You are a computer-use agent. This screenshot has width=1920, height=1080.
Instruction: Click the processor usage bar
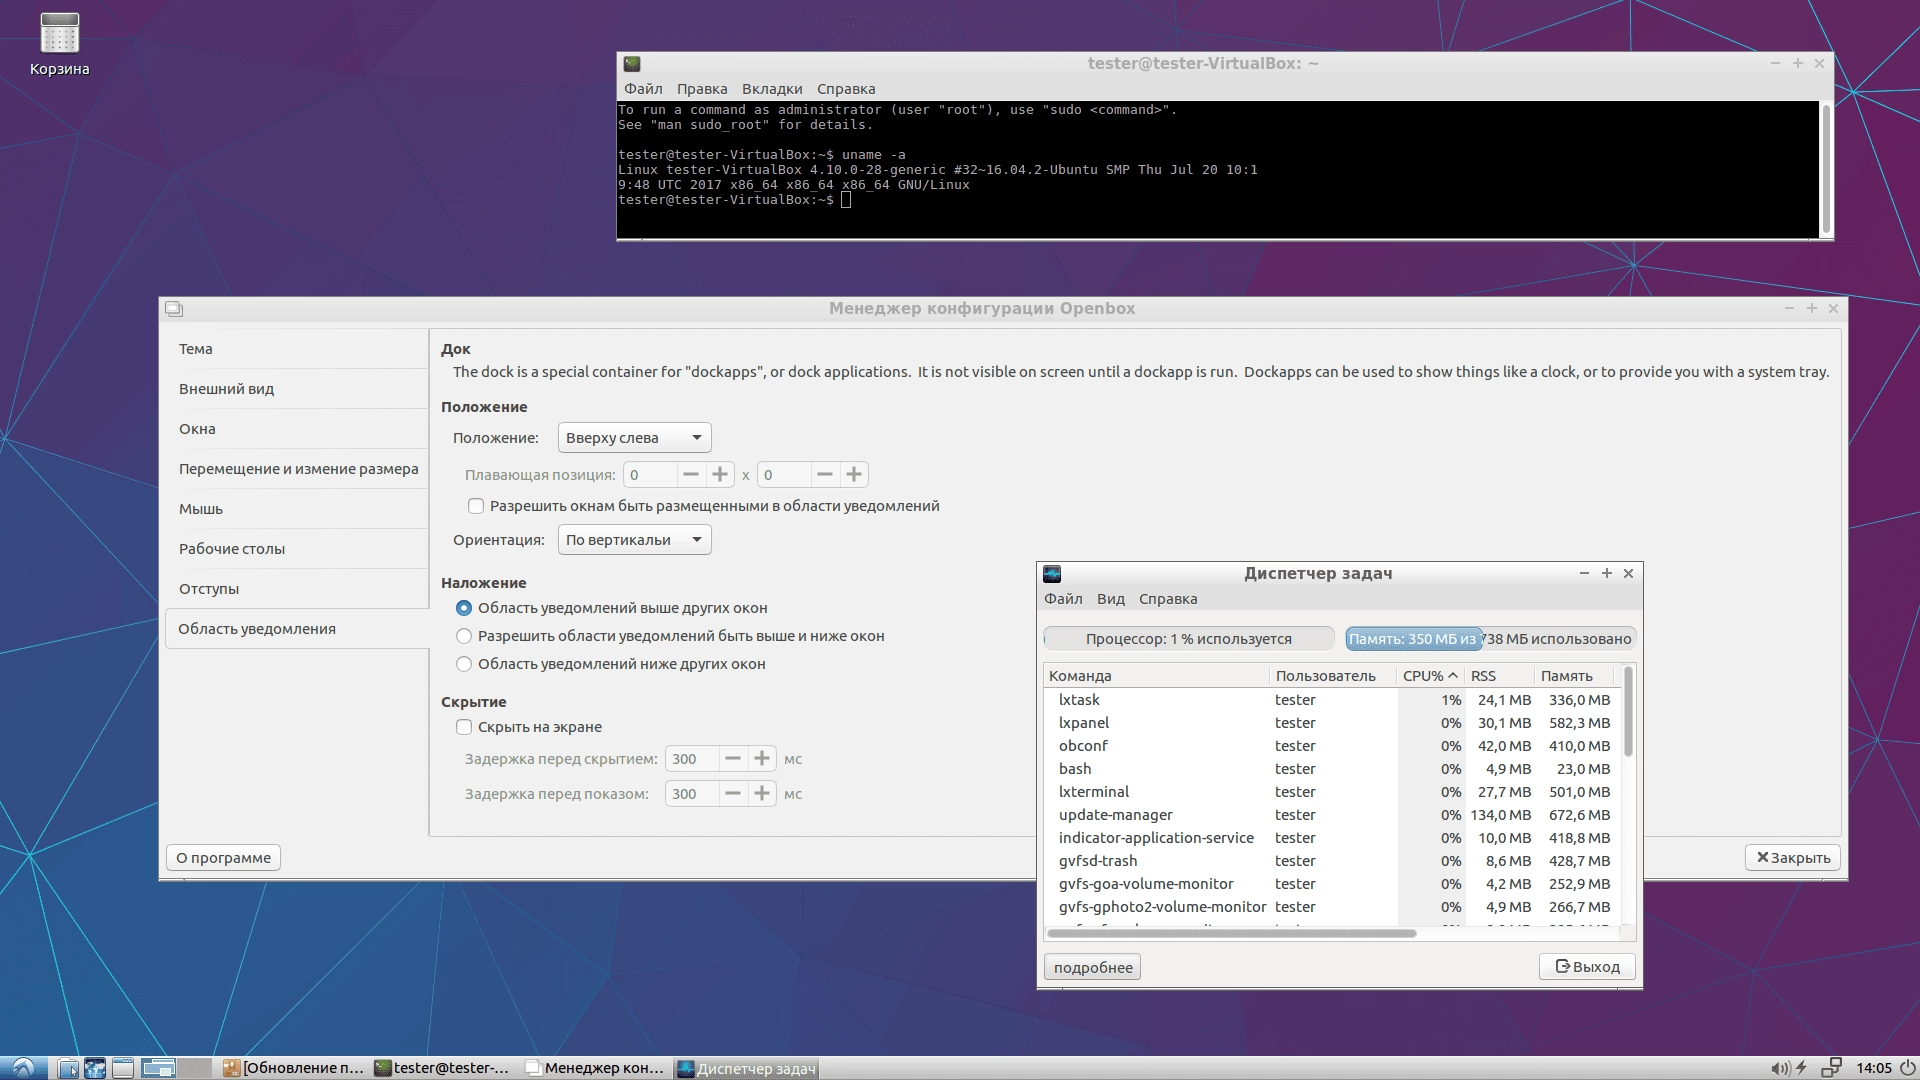[1189, 639]
